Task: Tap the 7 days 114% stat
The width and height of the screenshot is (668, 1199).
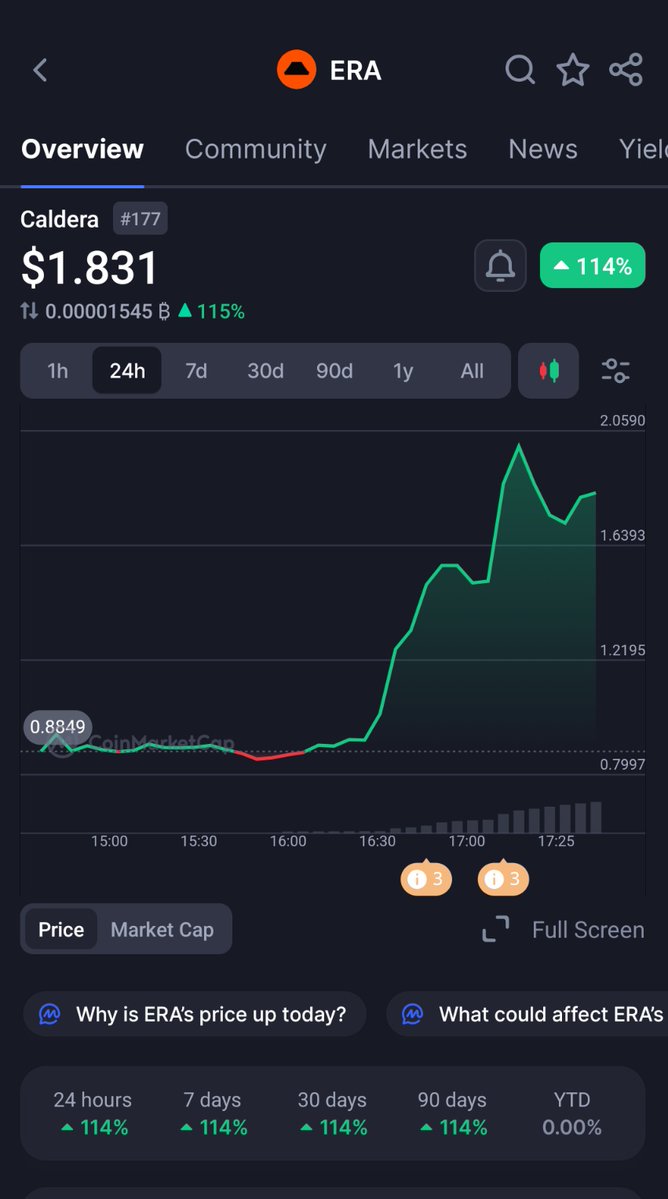Action: pyautogui.click(x=213, y=1113)
